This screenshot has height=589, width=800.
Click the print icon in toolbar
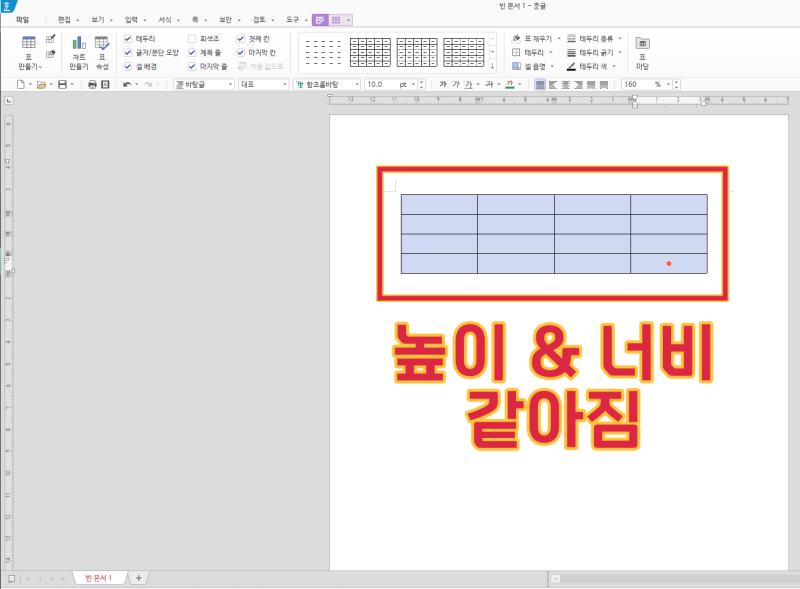pyautogui.click(x=93, y=85)
